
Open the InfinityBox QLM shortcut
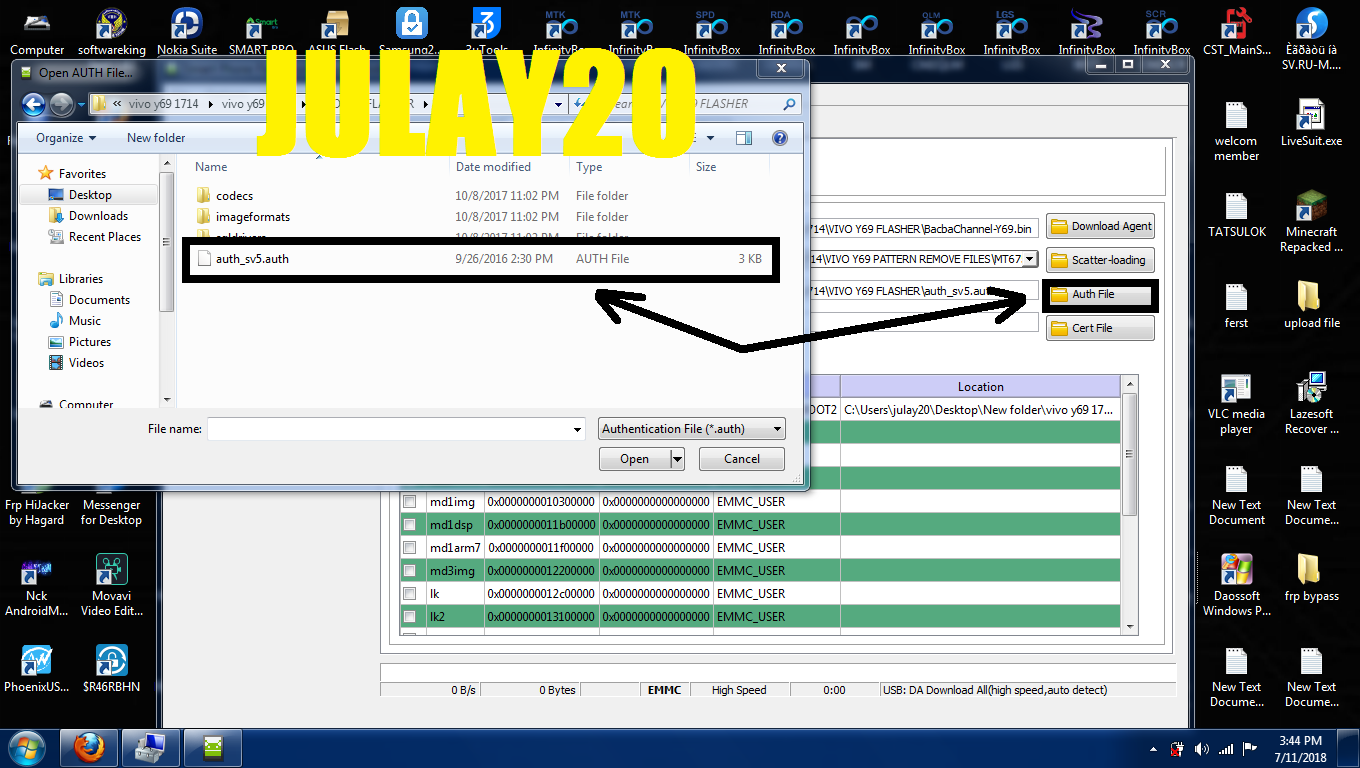(x=937, y=30)
